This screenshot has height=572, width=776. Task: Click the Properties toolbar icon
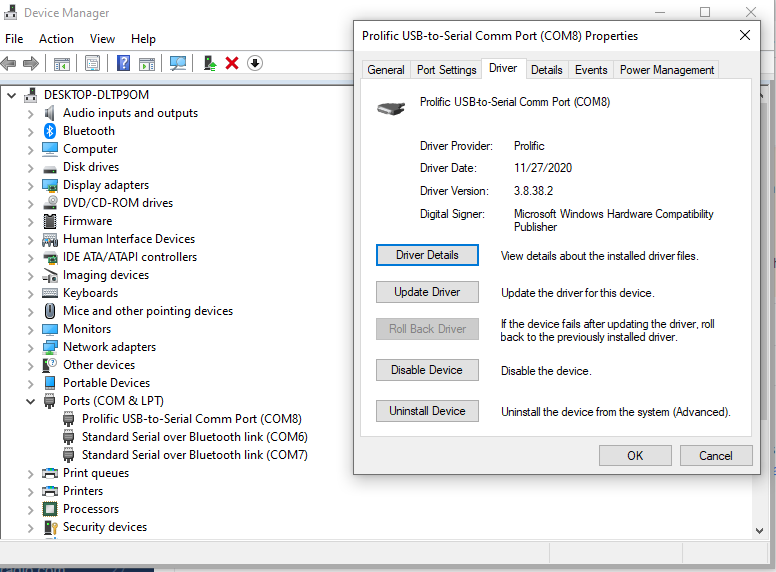pos(92,63)
